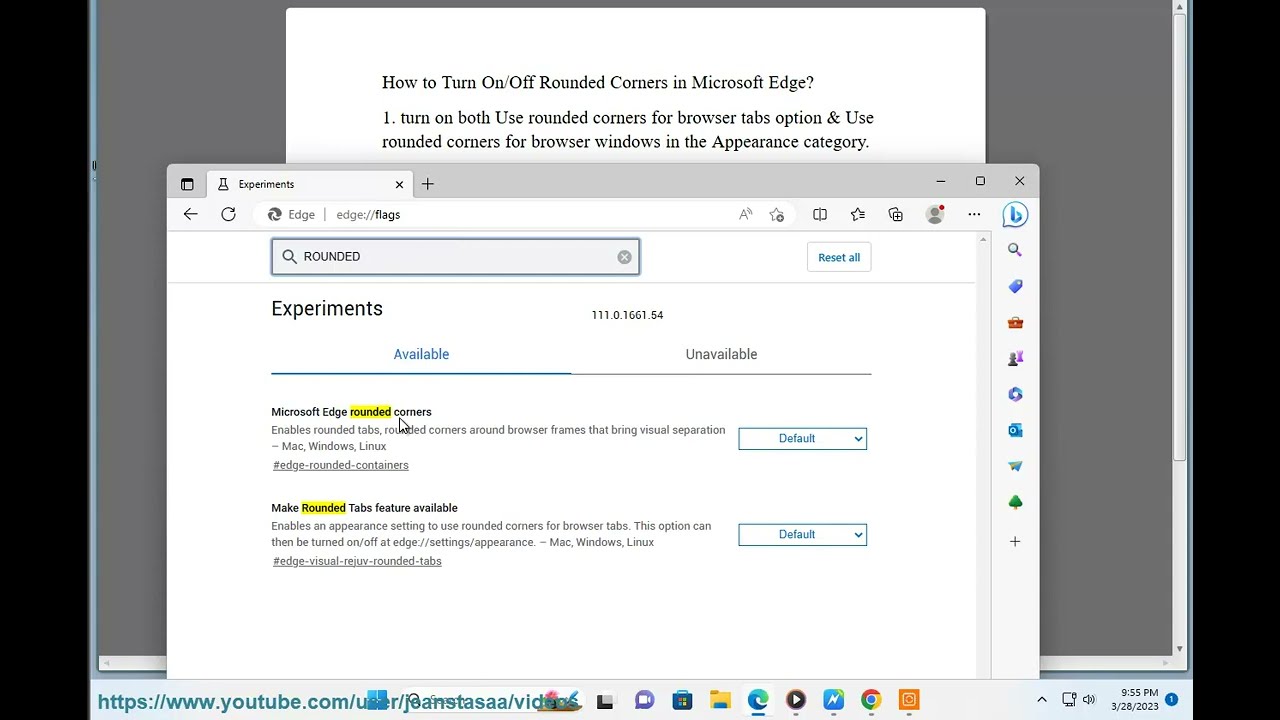
Task: Open sidebar Microsoft 365 icon
Action: click(1015, 394)
